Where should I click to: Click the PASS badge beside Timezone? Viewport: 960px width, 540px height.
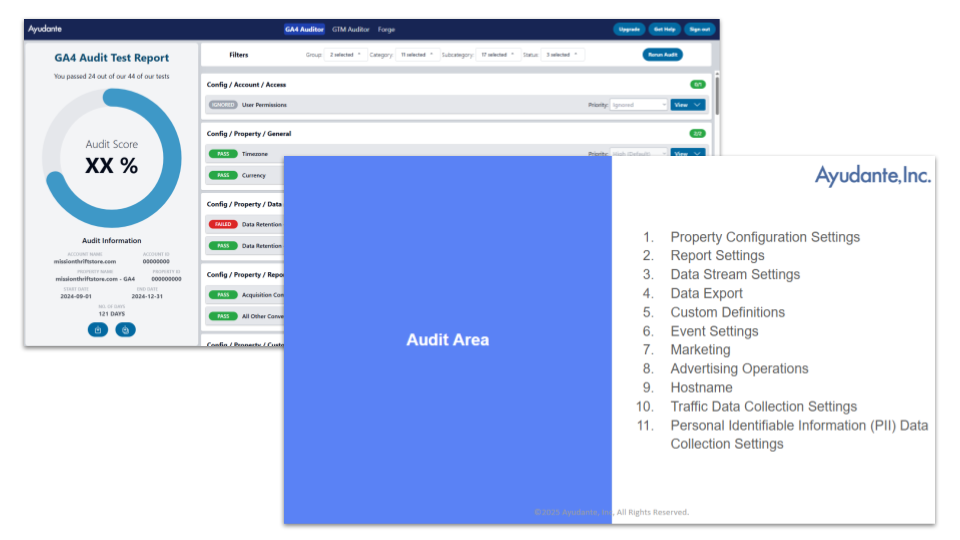(223, 154)
